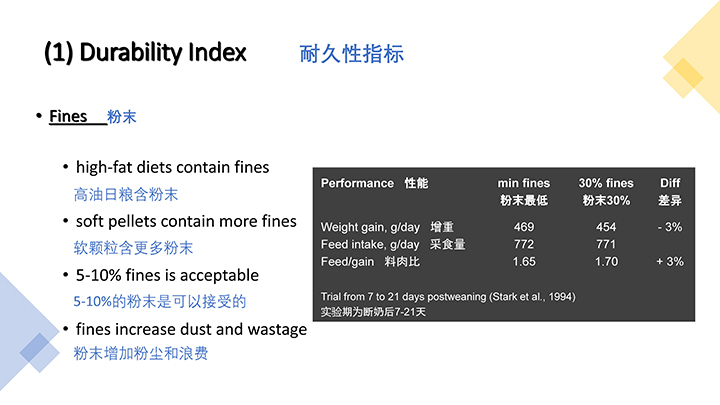Click the "min fines" column header
This screenshot has width=720, height=405.
point(524,183)
